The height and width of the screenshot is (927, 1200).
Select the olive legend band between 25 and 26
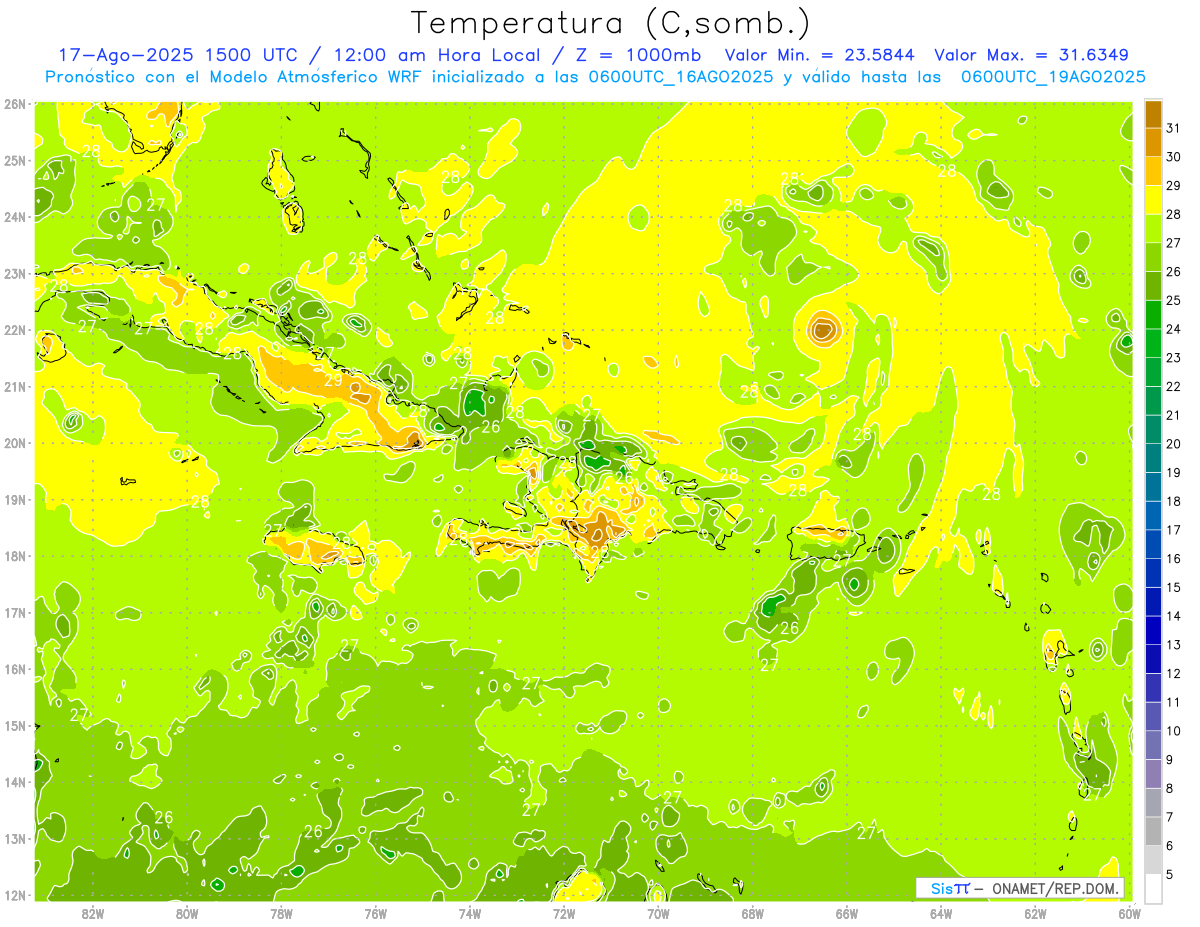(1153, 285)
